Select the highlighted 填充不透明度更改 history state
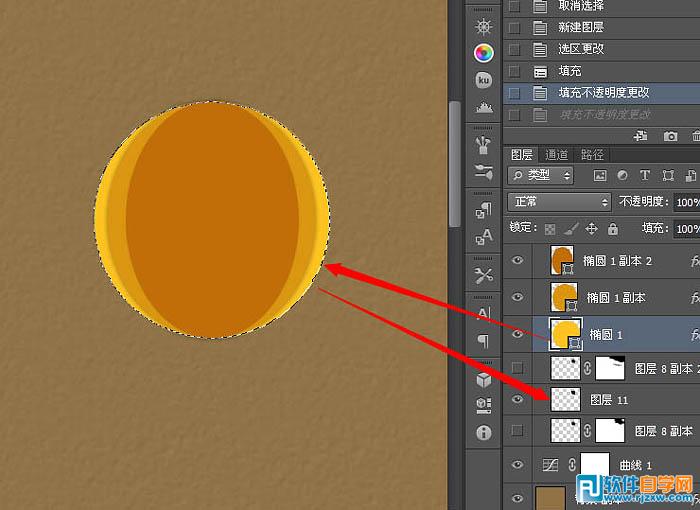This screenshot has height=510, width=700. pyautogui.click(x=602, y=93)
